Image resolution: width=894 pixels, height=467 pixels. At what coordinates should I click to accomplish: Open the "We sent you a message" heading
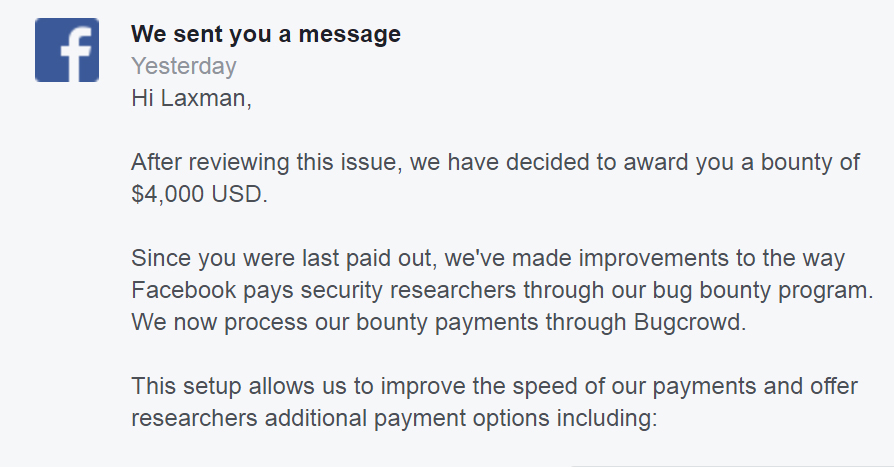tap(265, 34)
